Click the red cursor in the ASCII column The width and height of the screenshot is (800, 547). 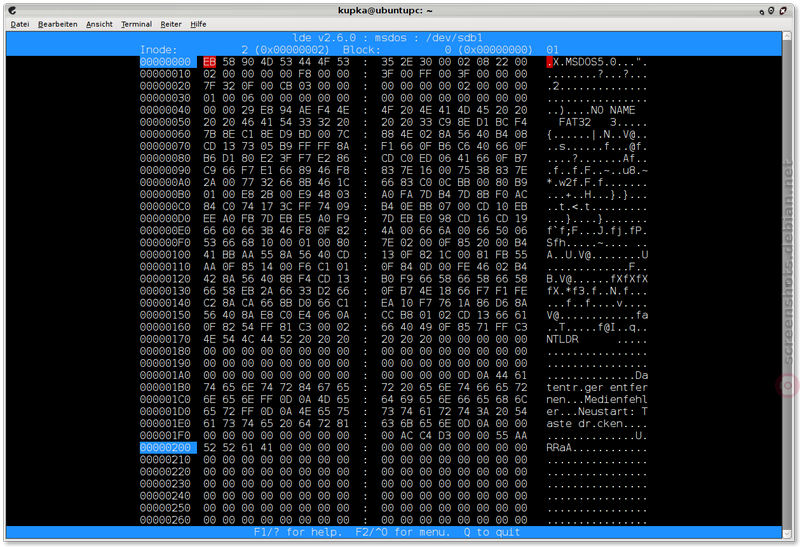coord(549,62)
